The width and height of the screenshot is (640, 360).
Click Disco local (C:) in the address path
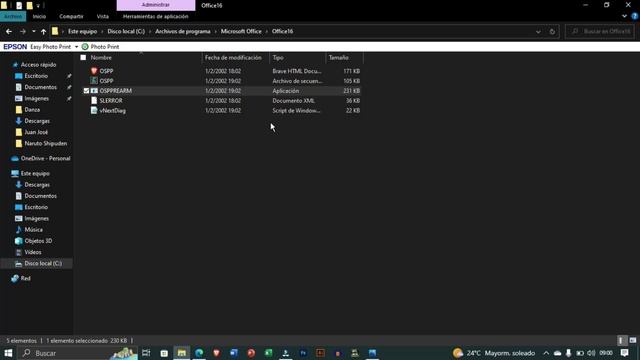[126, 31]
